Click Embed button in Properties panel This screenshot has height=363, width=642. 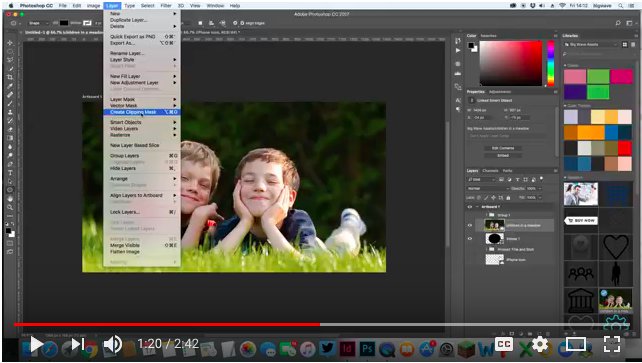pyautogui.click(x=503, y=156)
